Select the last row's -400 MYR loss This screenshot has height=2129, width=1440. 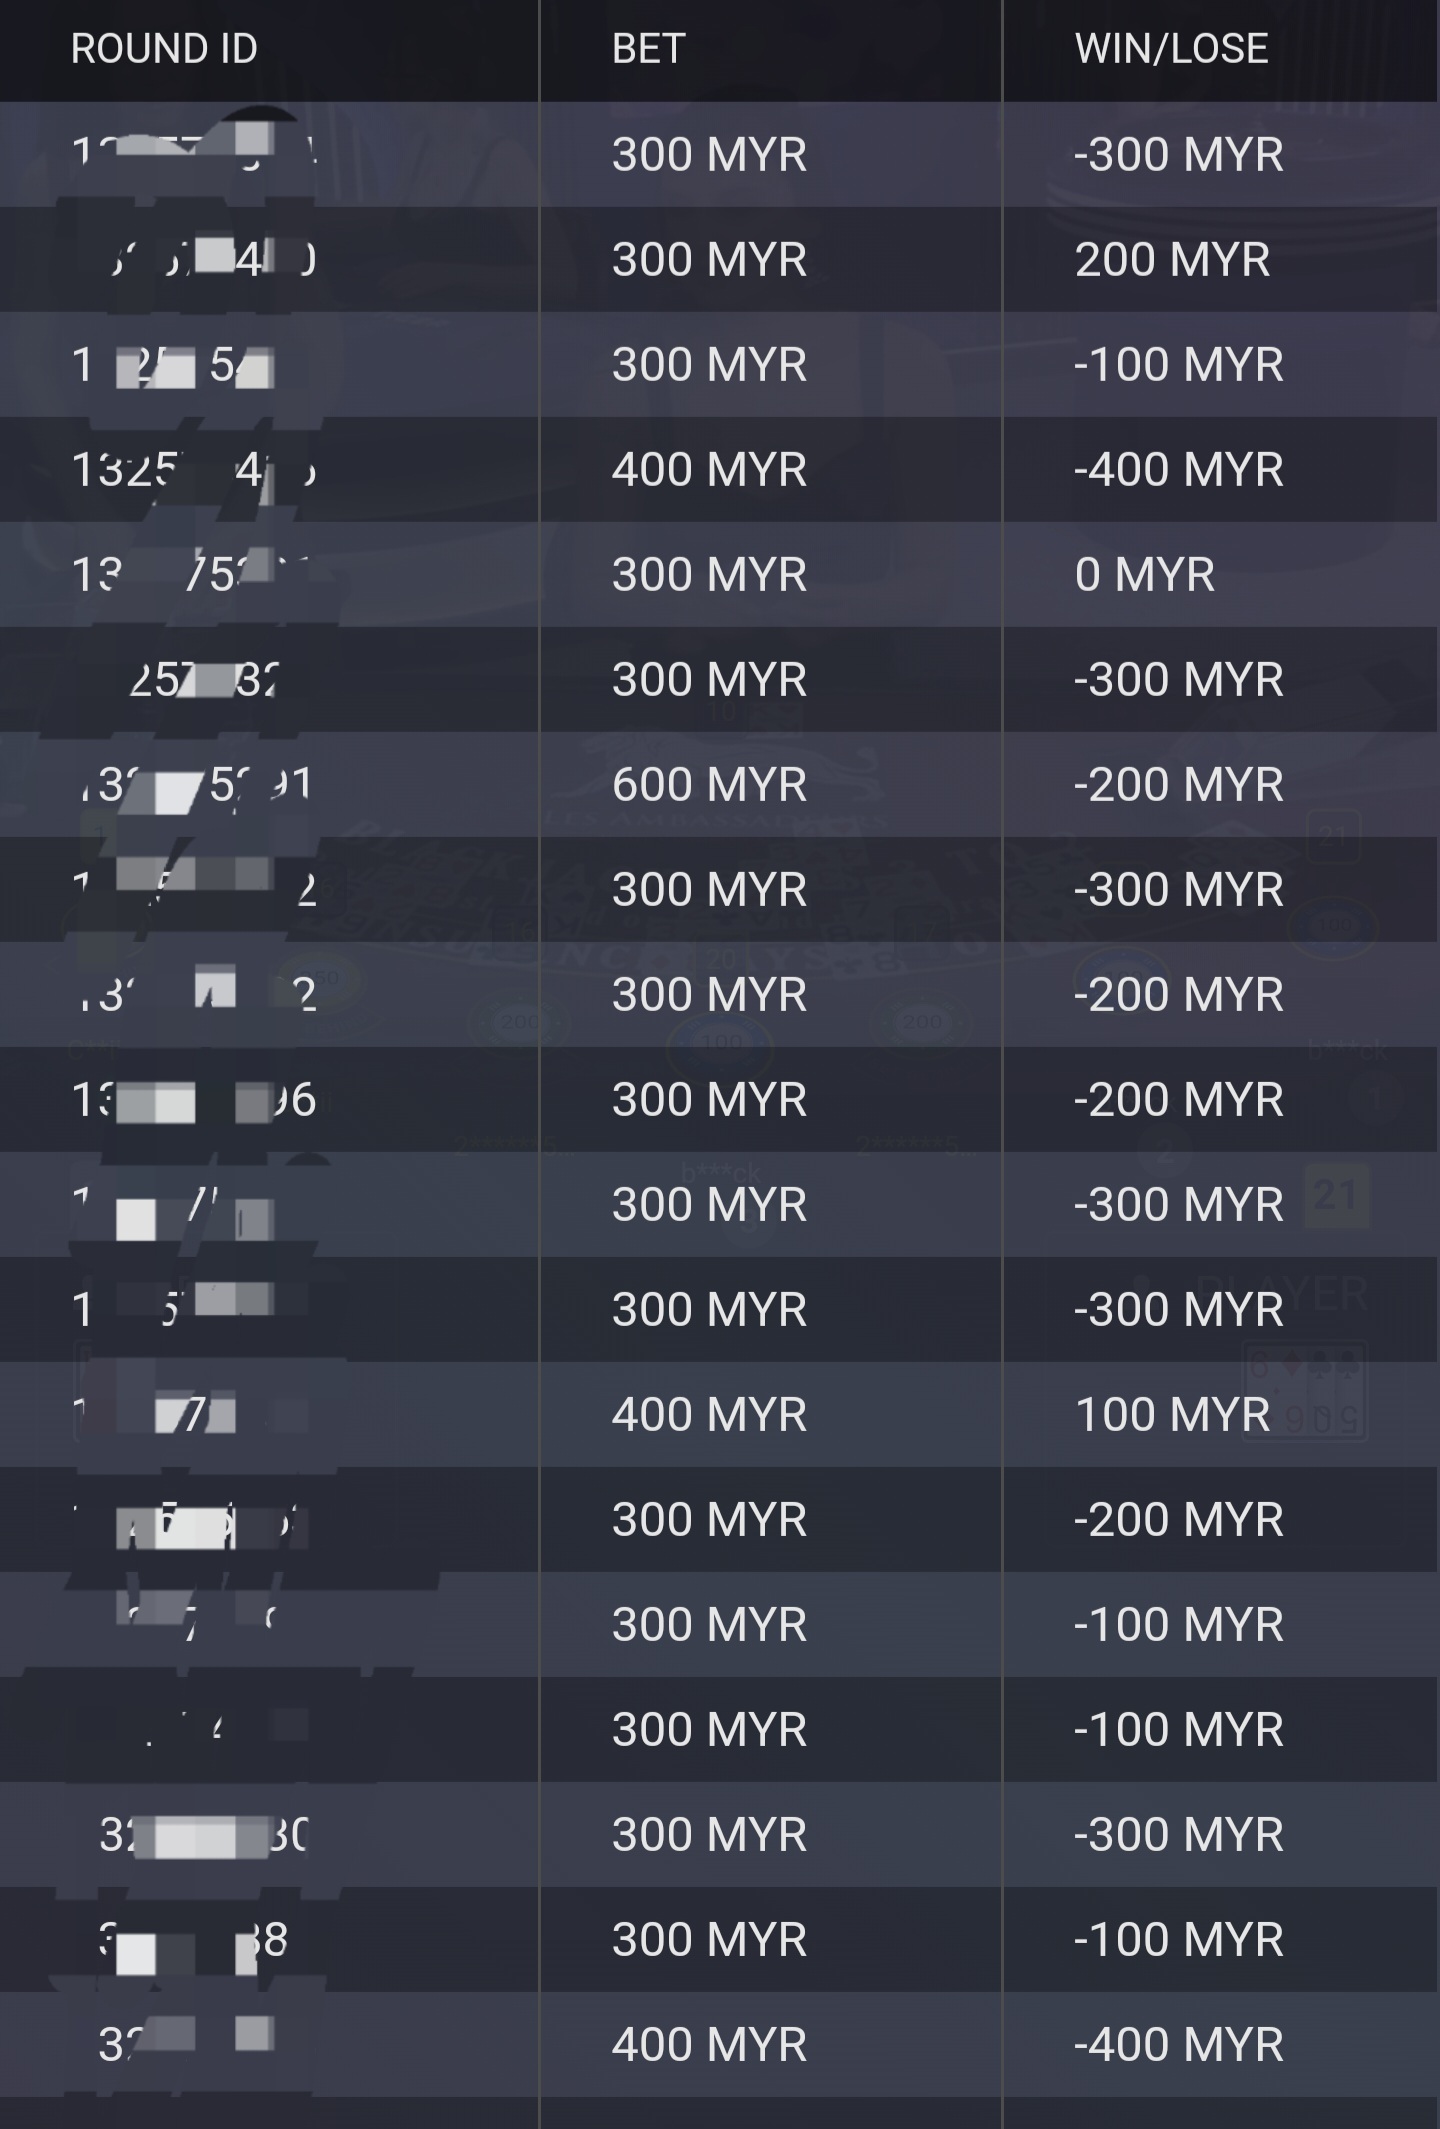coord(1178,2044)
